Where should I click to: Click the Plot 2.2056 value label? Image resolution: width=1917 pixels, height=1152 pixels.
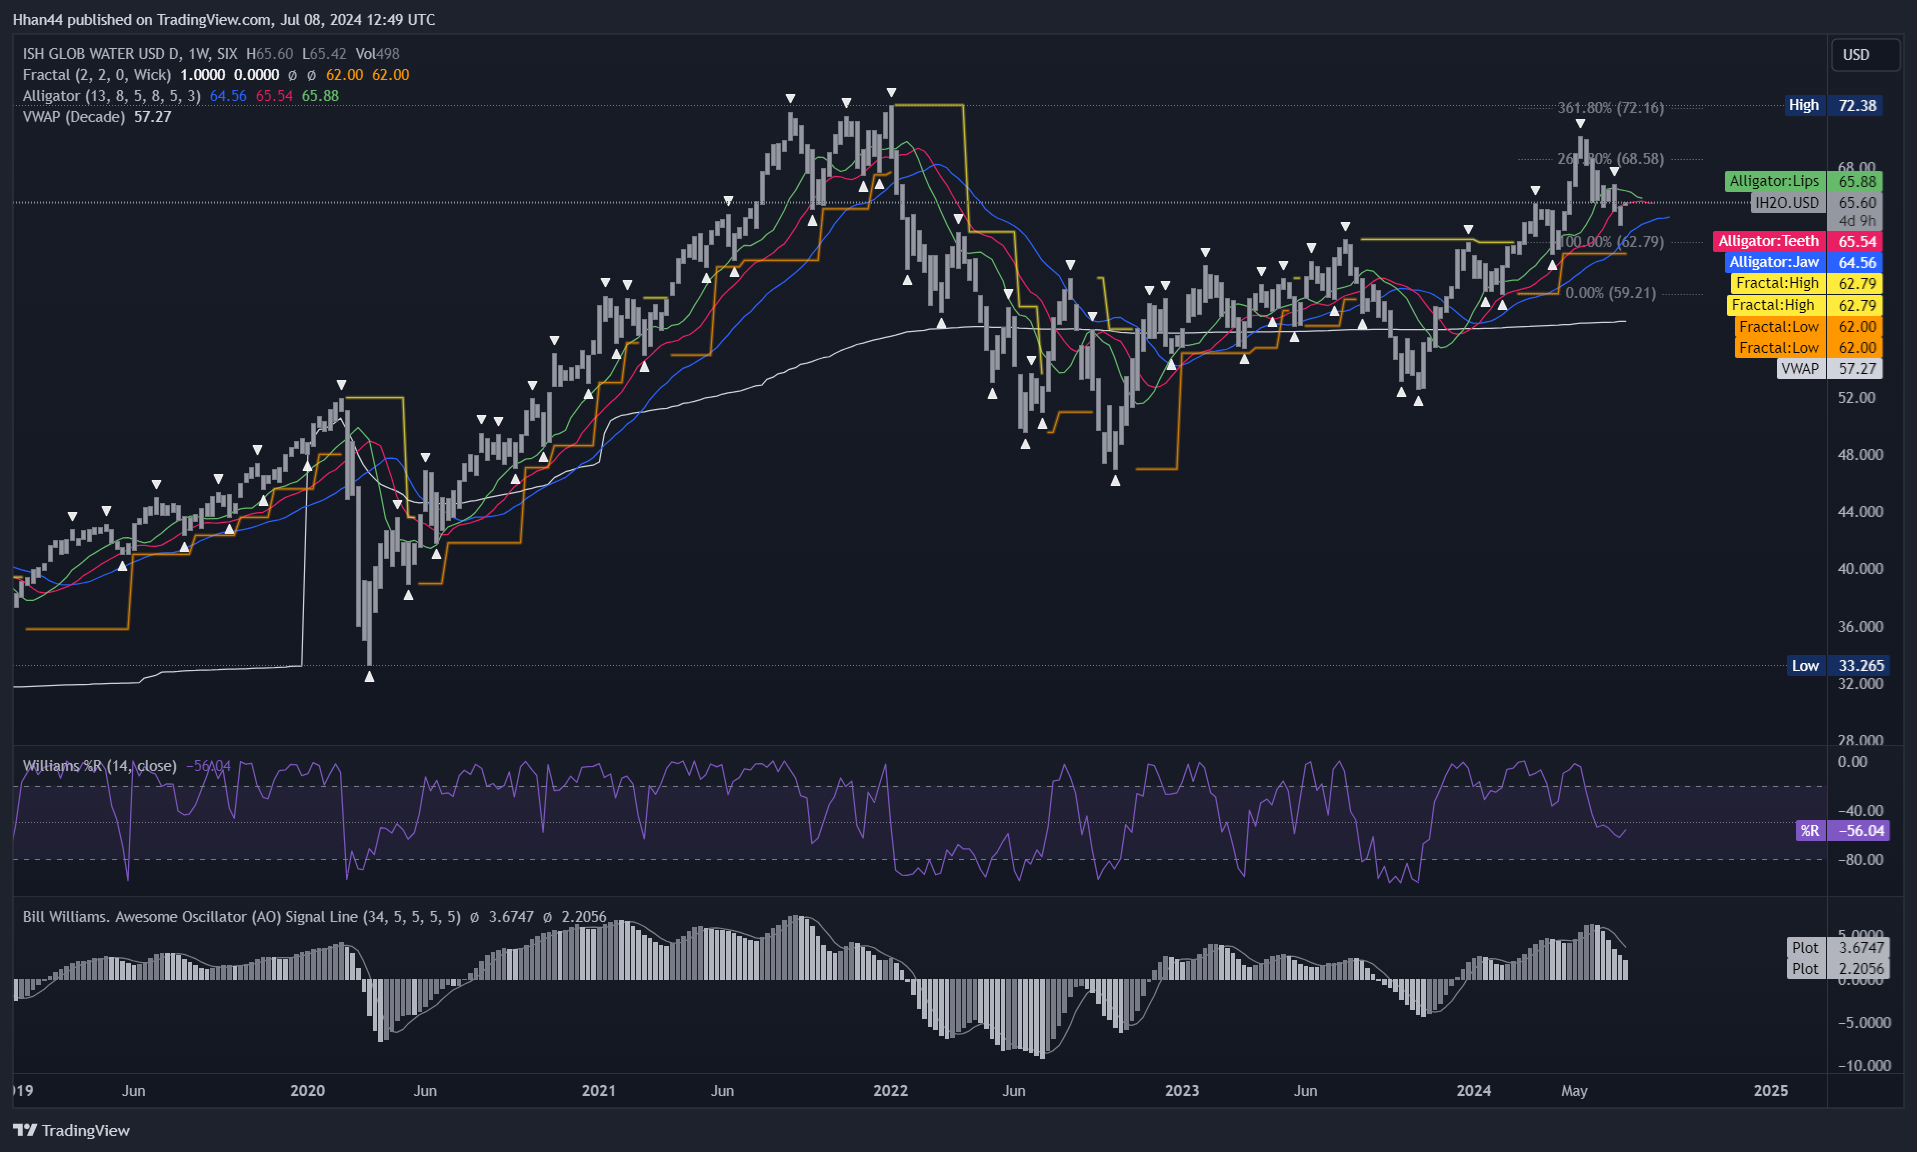pyautogui.click(x=1838, y=969)
